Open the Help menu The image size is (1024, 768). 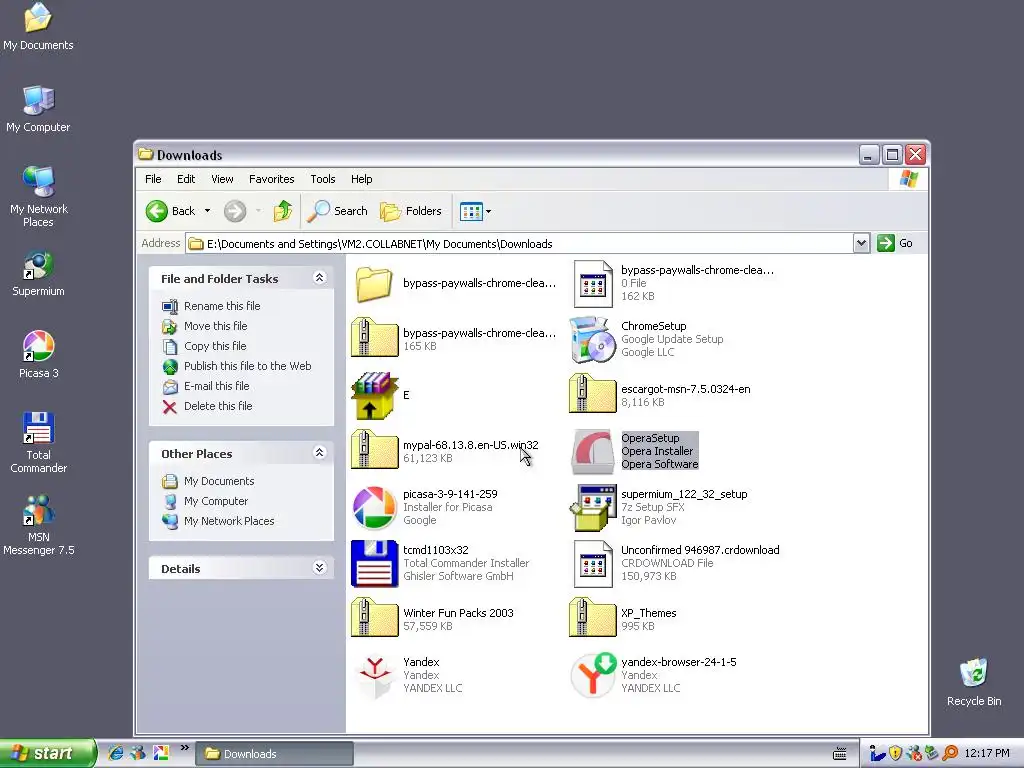pos(361,179)
